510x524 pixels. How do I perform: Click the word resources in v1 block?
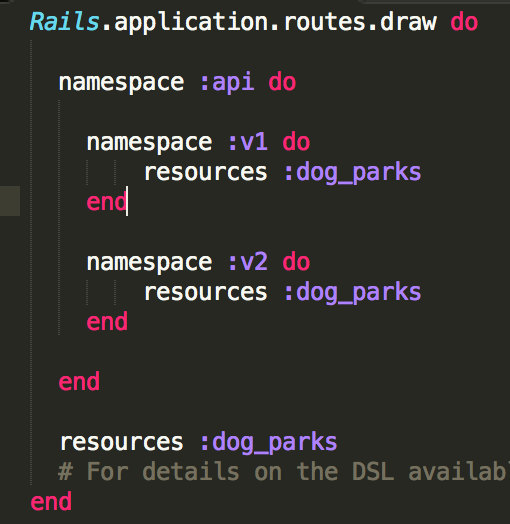pyautogui.click(x=206, y=172)
